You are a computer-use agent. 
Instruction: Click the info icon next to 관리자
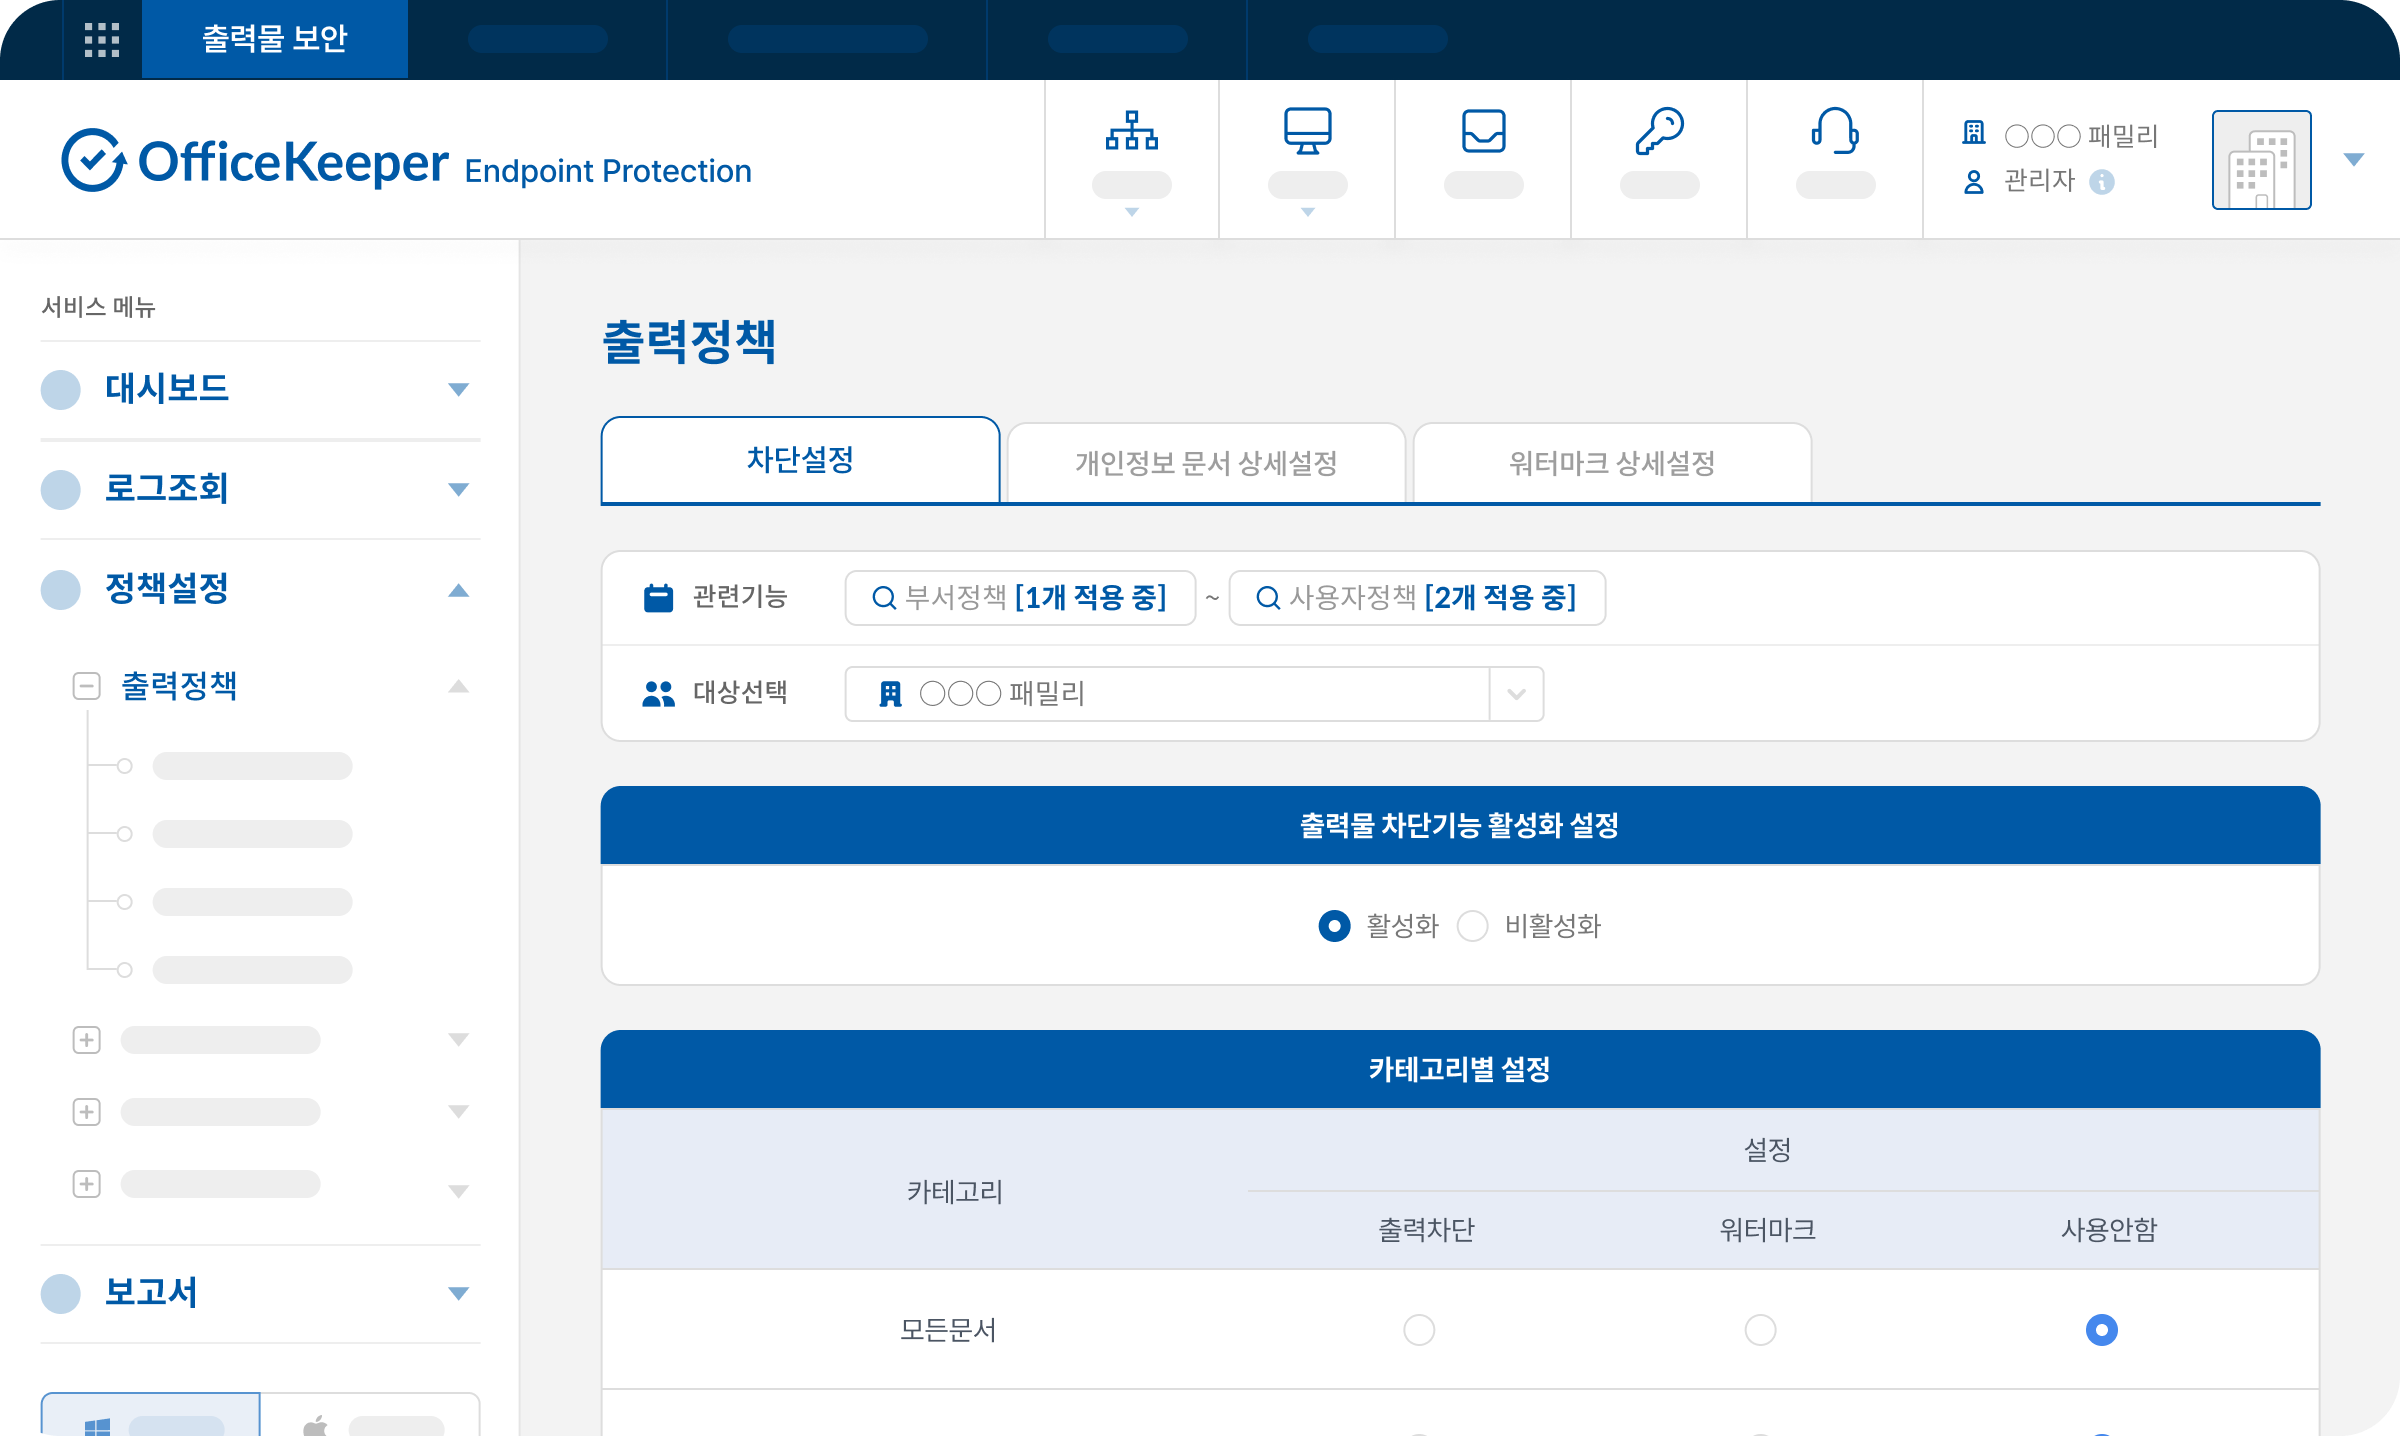(x=2102, y=182)
